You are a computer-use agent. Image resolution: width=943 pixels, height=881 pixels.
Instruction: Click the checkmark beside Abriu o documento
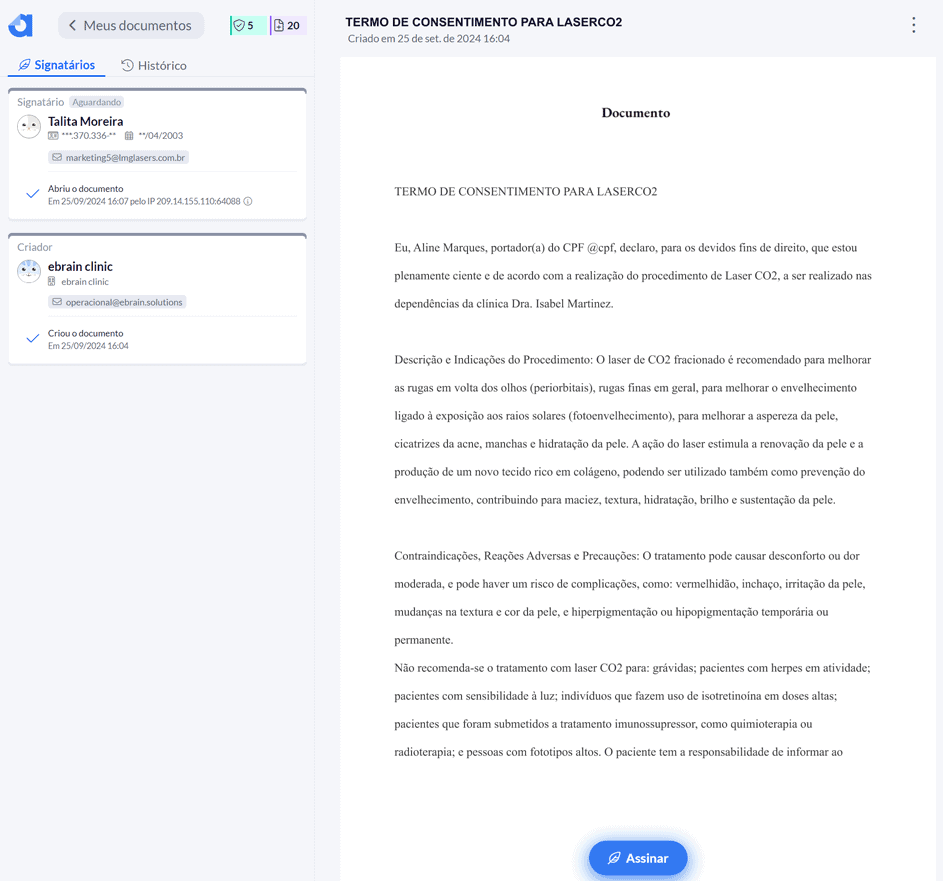coord(32,194)
